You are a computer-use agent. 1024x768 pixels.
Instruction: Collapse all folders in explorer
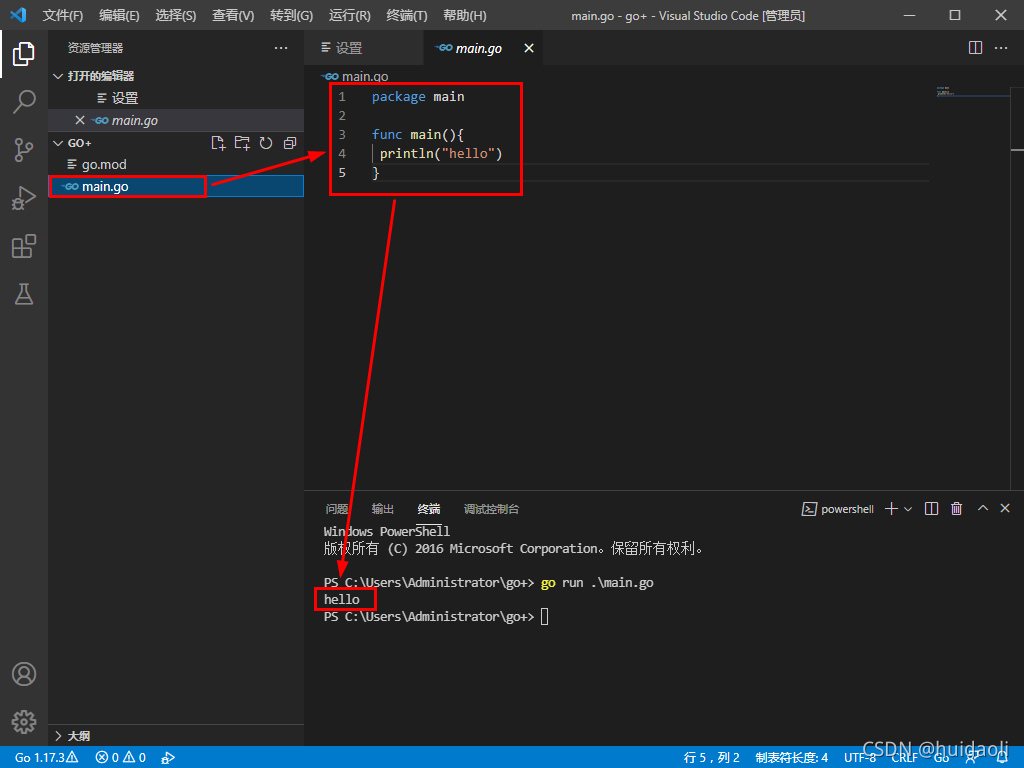pos(290,143)
